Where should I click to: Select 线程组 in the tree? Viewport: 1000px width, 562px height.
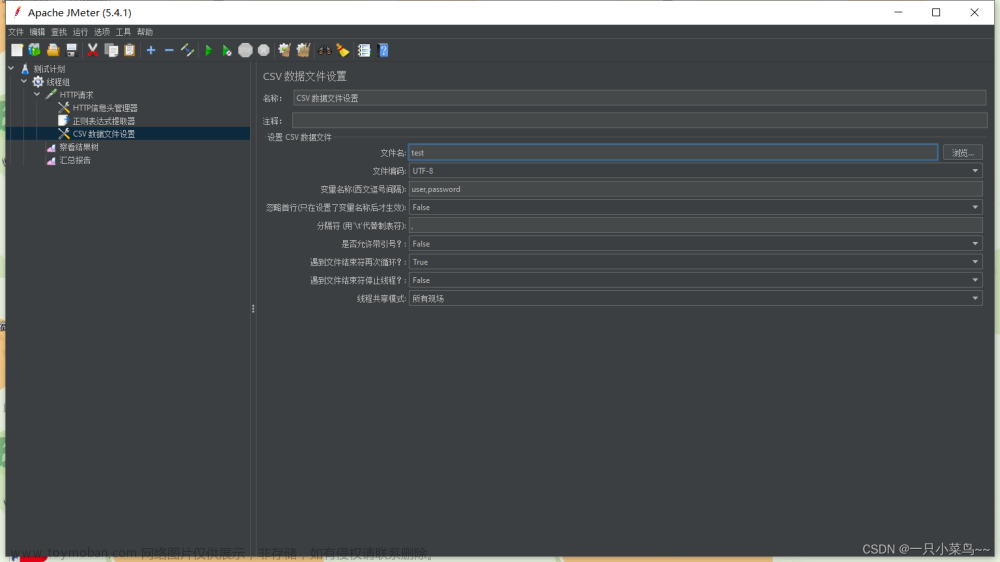58,82
